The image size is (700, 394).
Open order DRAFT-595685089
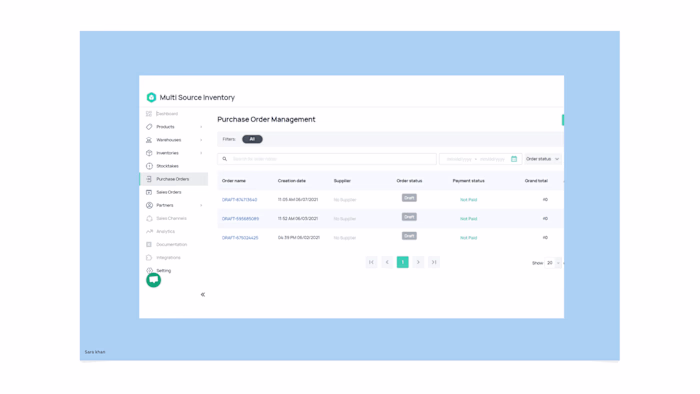241,219
